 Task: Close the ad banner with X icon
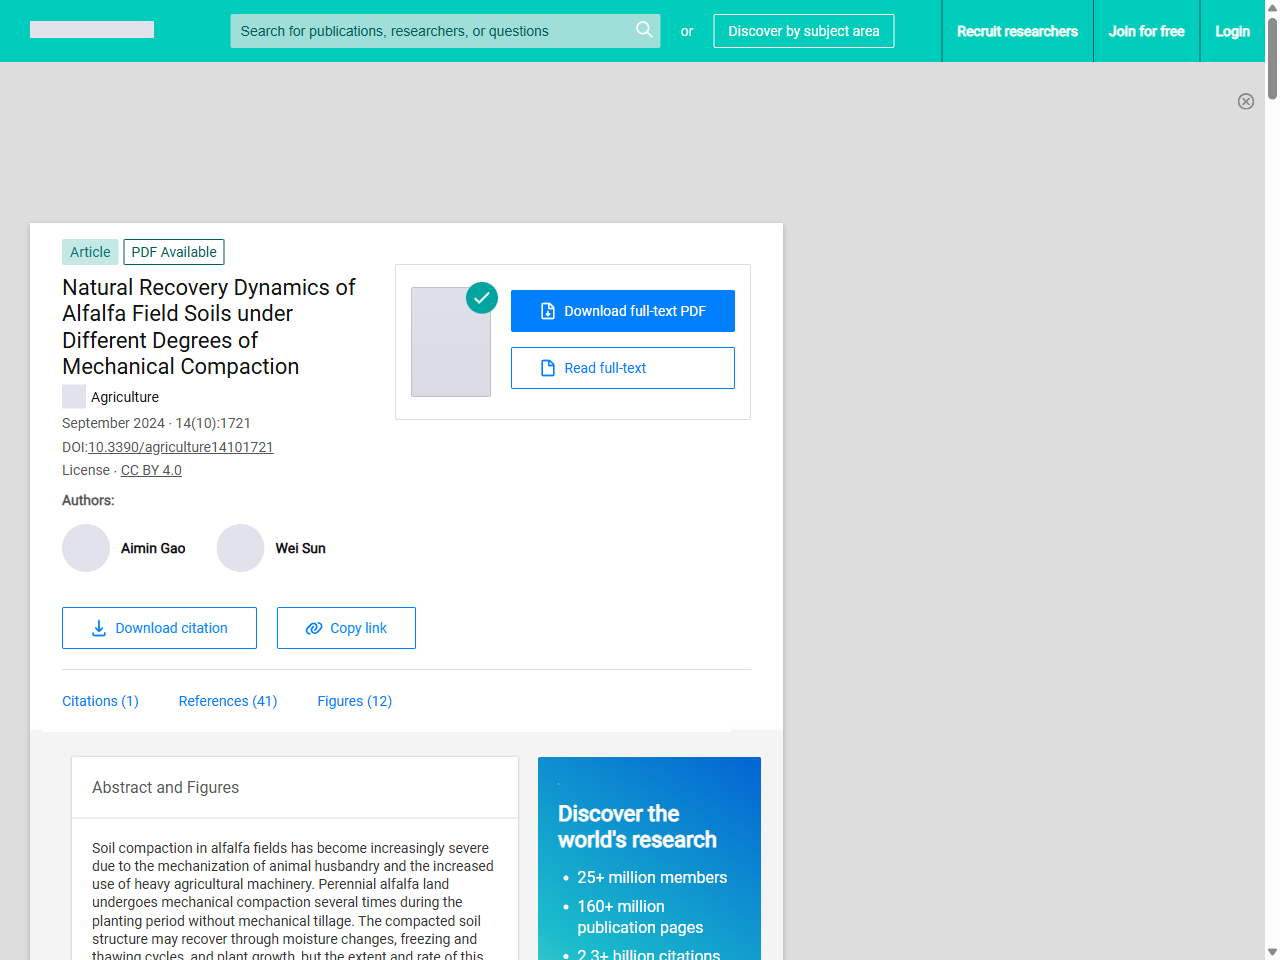coord(1245,101)
